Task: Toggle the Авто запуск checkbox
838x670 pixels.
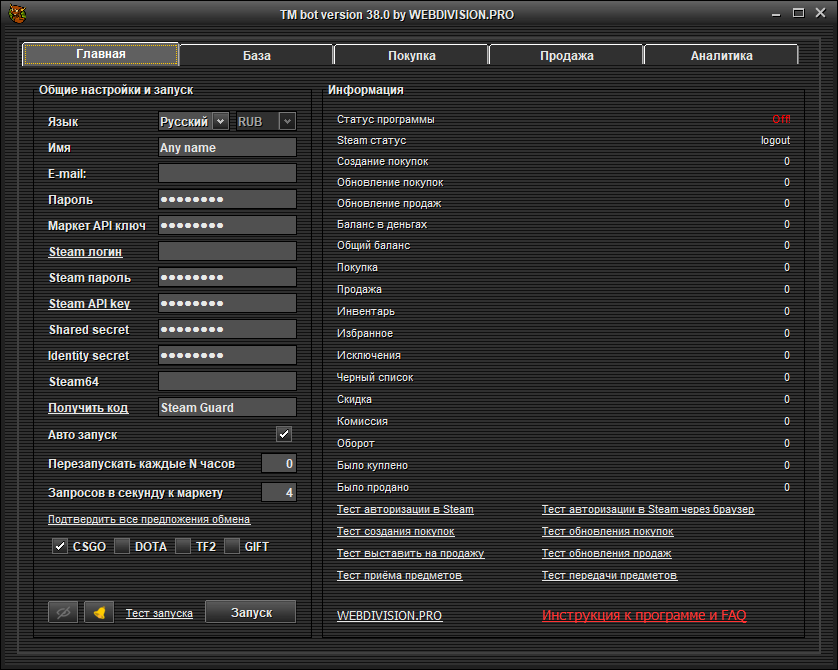Action: point(284,434)
